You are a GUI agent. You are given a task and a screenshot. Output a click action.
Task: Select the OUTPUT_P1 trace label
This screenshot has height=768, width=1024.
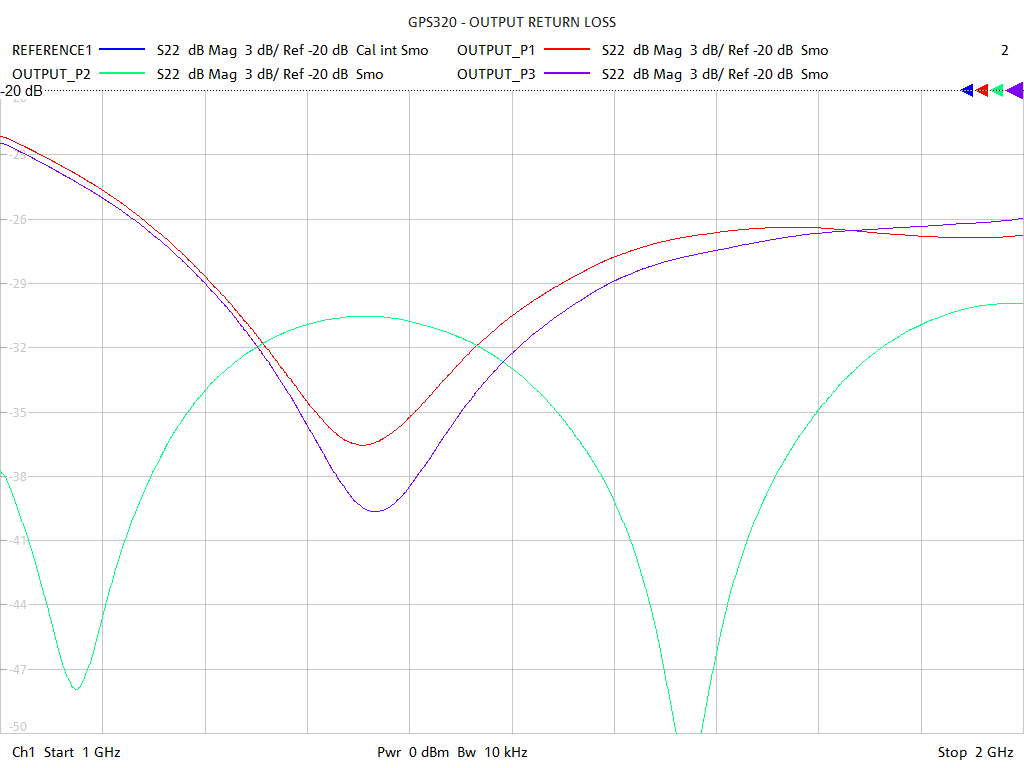(496, 50)
